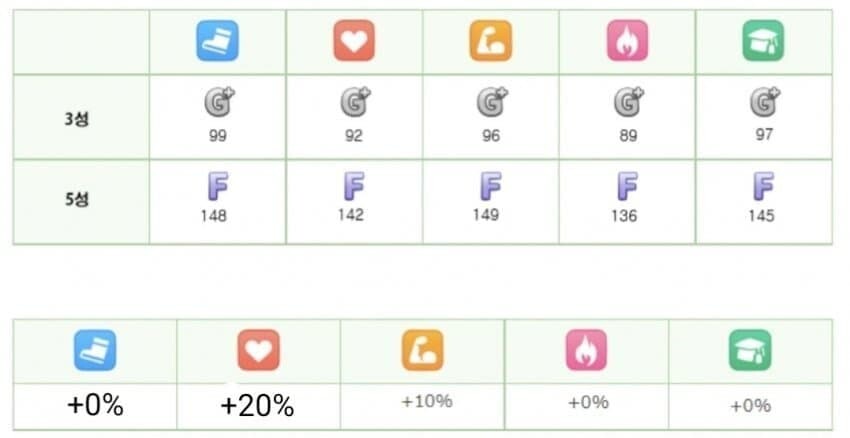Image resolution: width=850 pixels, height=438 pixels.
Task: Click the F rank badge above 145
Action: (x=764, y=187)
